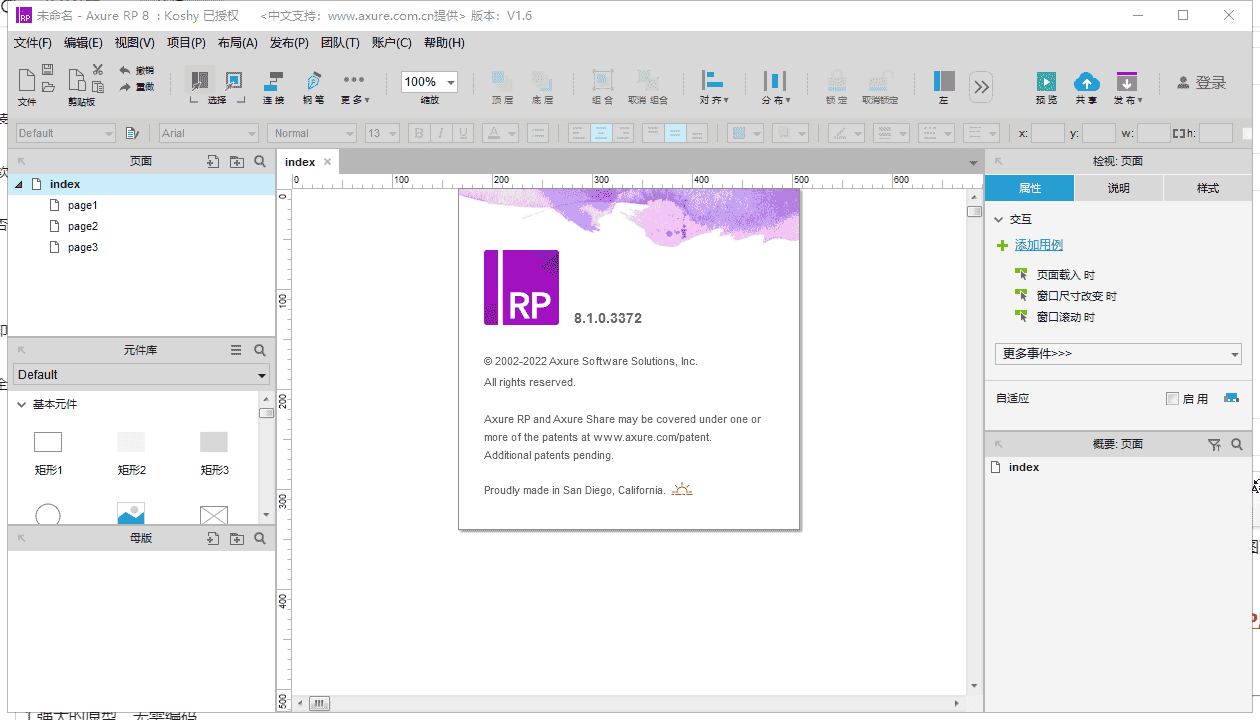The height and width of the screenshot is (720, 1260).
Task: Enable the adaptive view (自适应) checkbox
Action: [1172, 399]
